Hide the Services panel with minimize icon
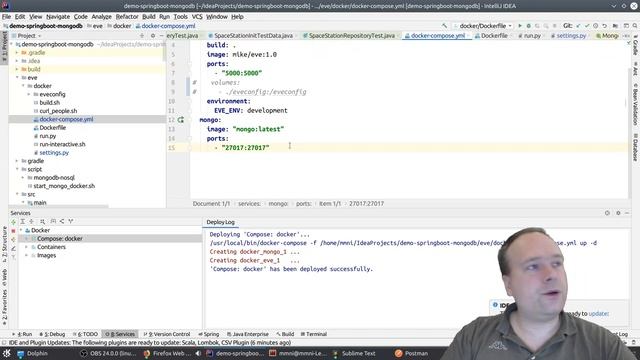640x360 pixels. (627, 213)
